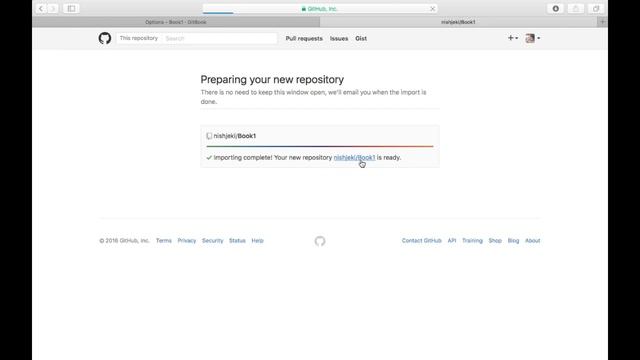The image size is (640, 360).
Task: Switch to Options - Book1 - GitBook tab
Action: pos(176,22)
